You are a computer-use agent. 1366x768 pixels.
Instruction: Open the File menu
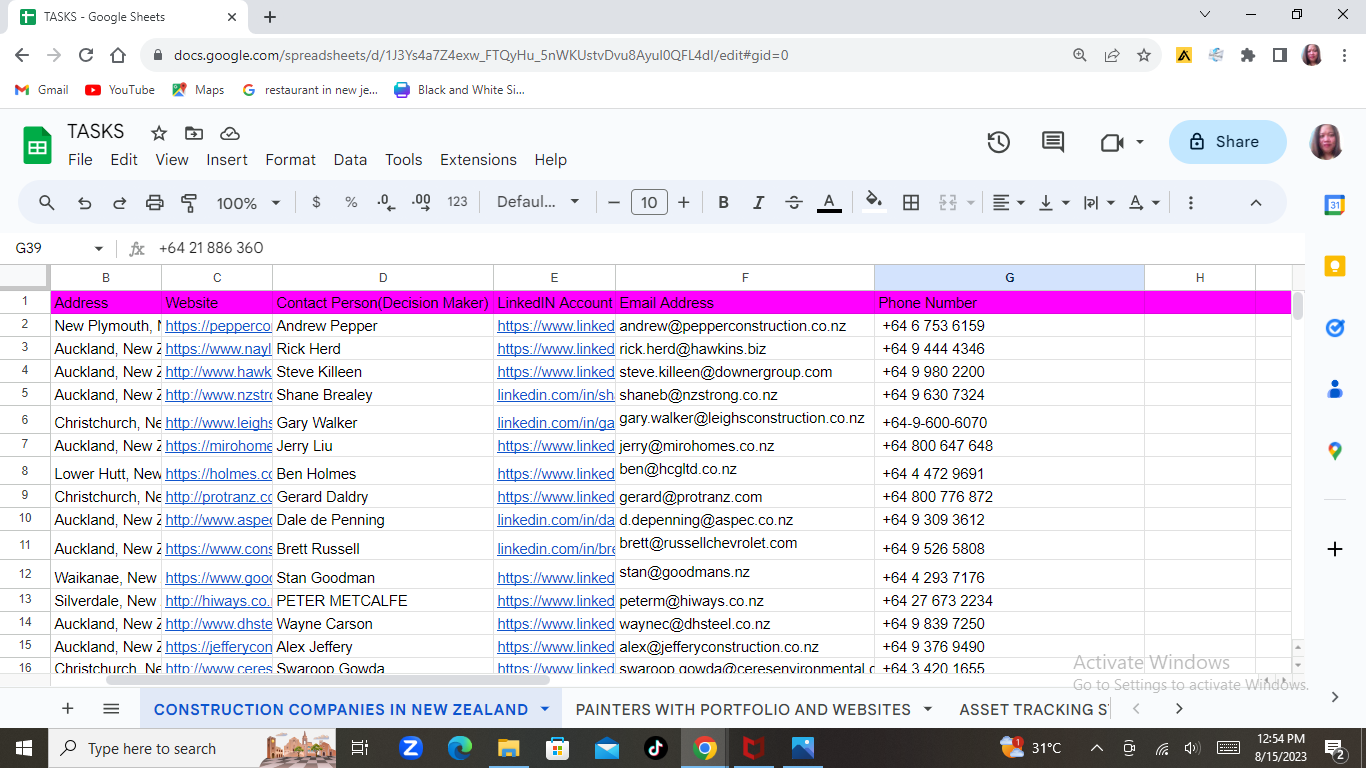pyautogui.click(x=80, y=160)
